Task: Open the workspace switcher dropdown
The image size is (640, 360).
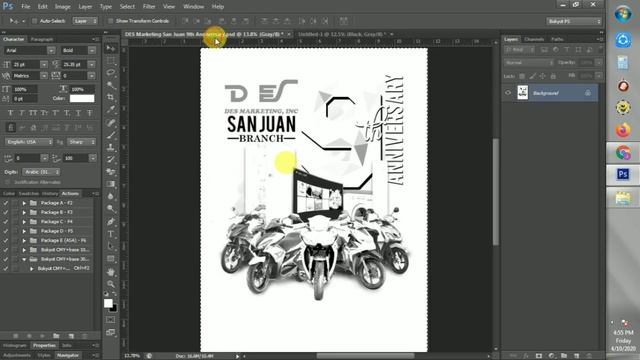Action: point(574,21)
